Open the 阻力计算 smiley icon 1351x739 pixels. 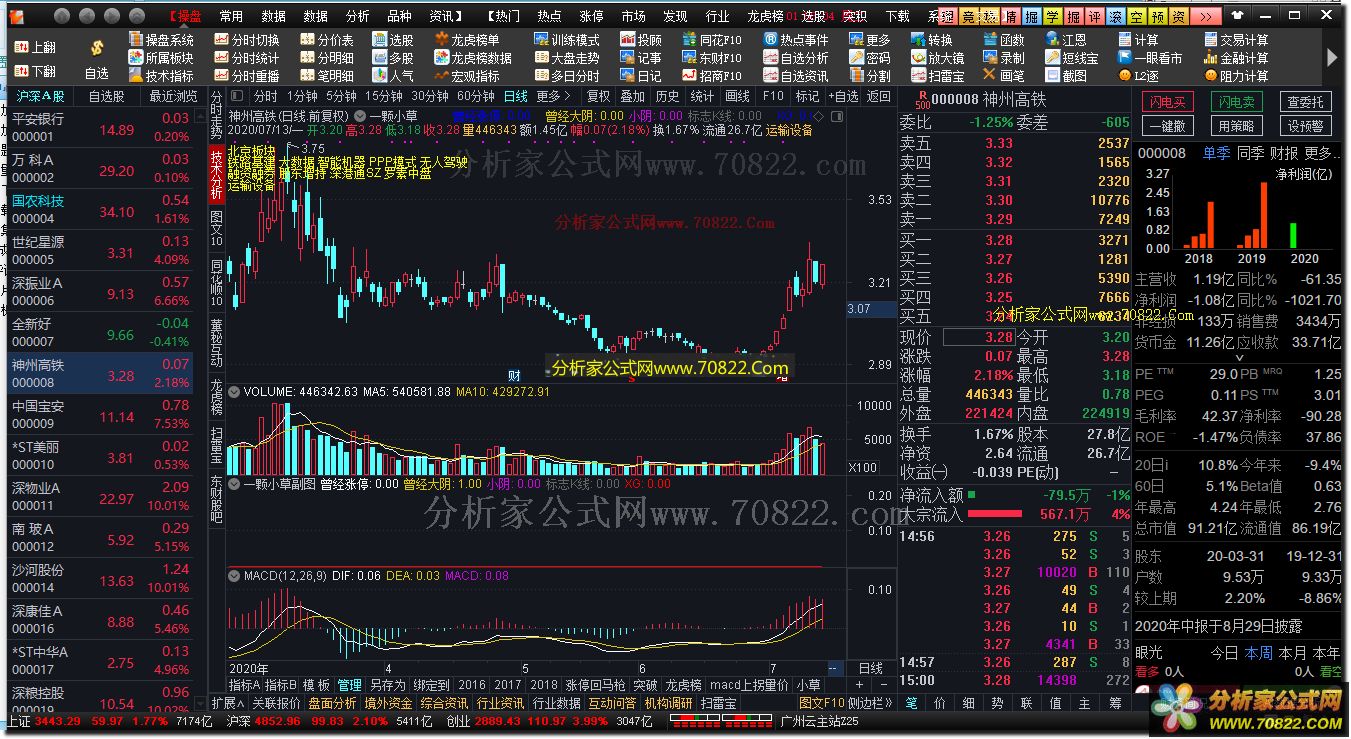(1211, 76)
